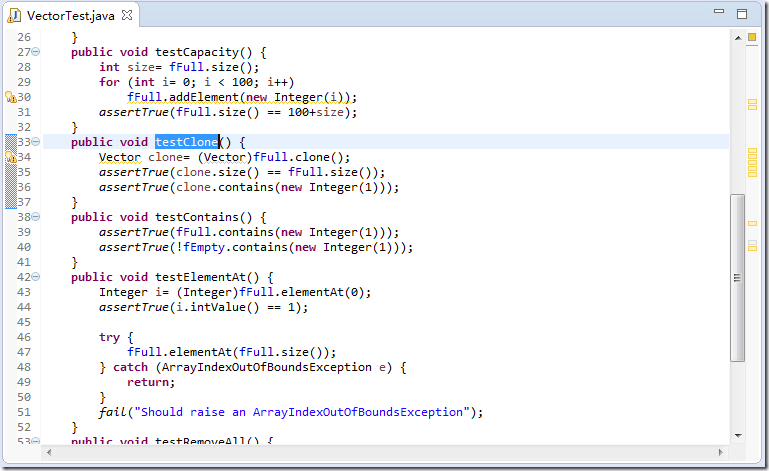
Task: Click the yellow warning summary square in overview ruler
Action: tap(752, 37)
